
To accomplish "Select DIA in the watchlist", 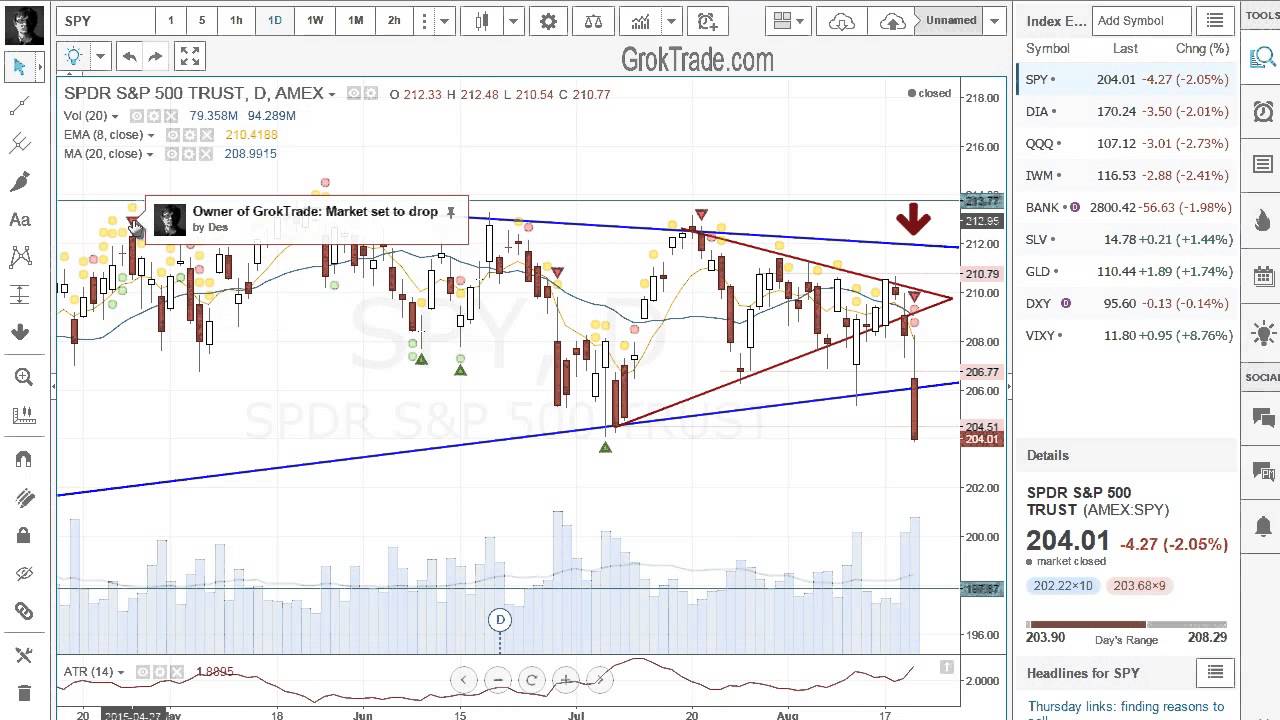I will (x=1128, y=111).
